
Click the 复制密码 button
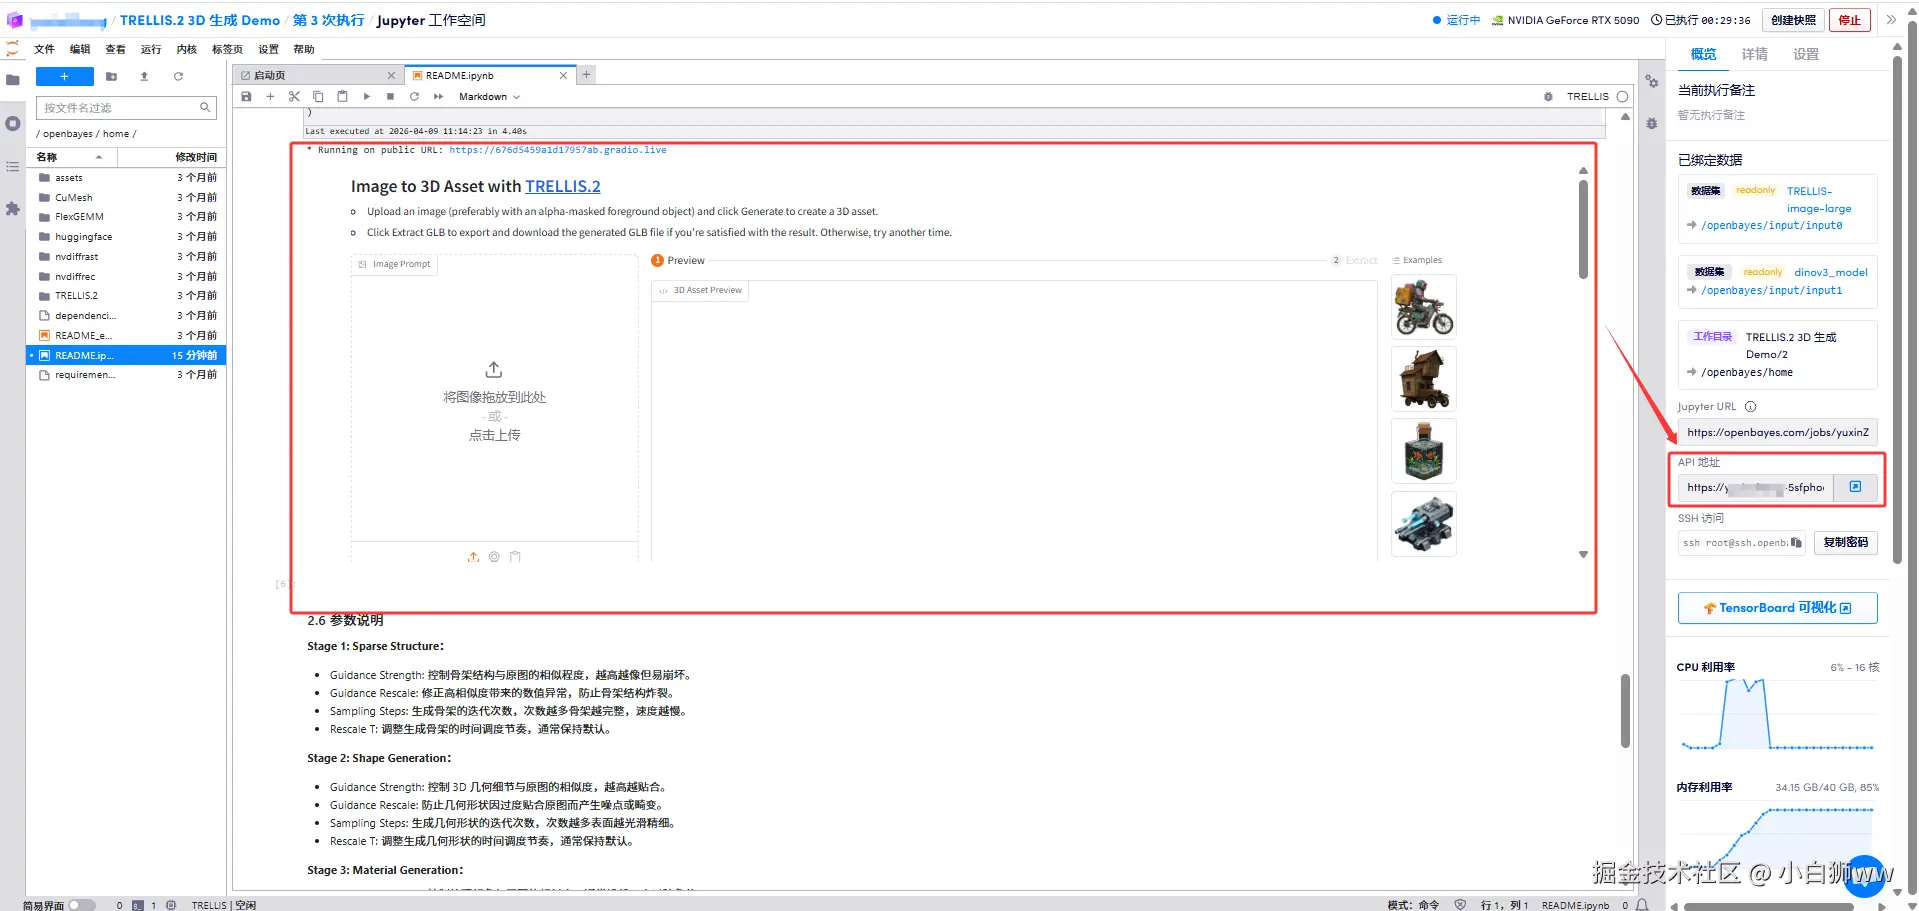coord(1845,543)
